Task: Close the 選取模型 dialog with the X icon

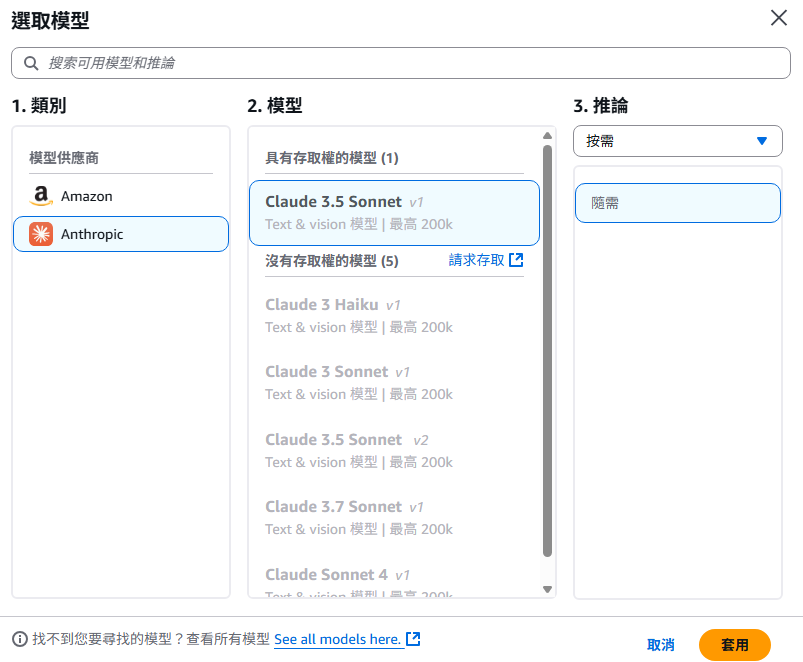Action: (x=778, y=18)
